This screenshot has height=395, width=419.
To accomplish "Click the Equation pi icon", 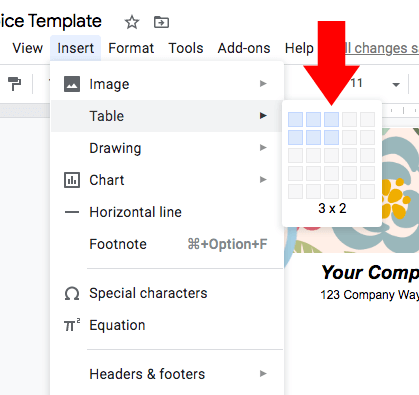I will 72,325.
